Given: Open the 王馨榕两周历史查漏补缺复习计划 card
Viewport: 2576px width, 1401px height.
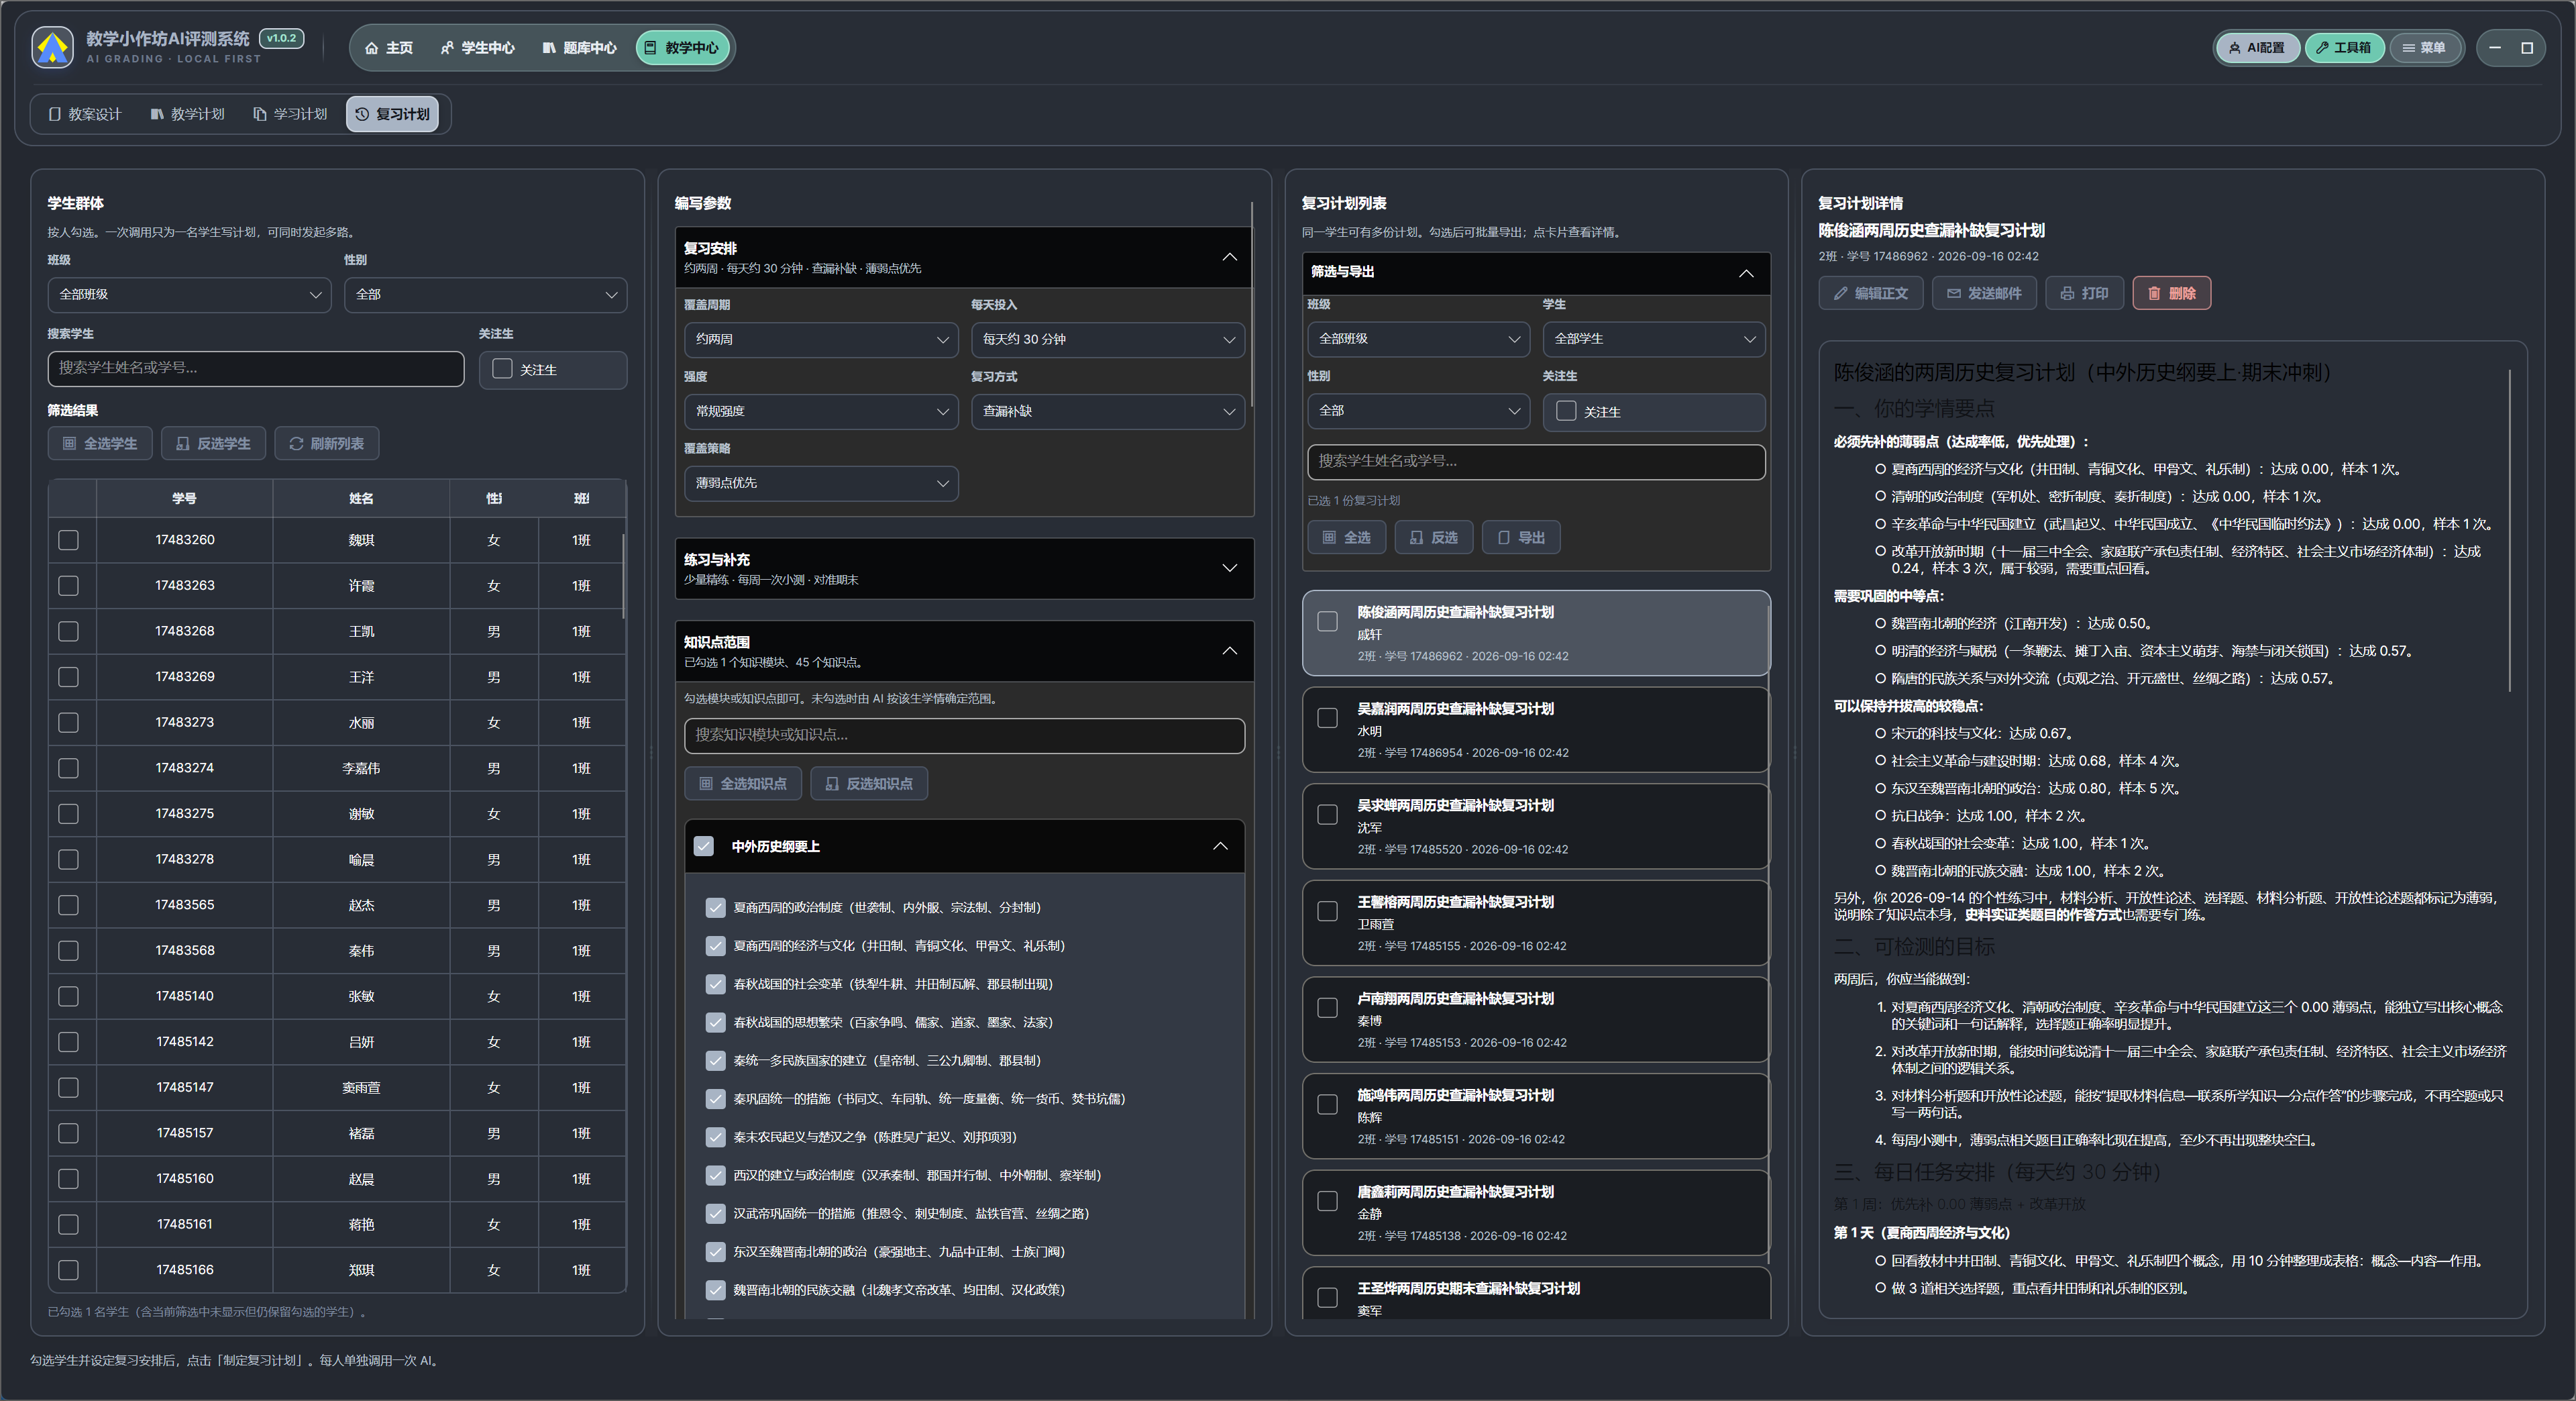Looking at the screenshot, I should pos(1536,923).
